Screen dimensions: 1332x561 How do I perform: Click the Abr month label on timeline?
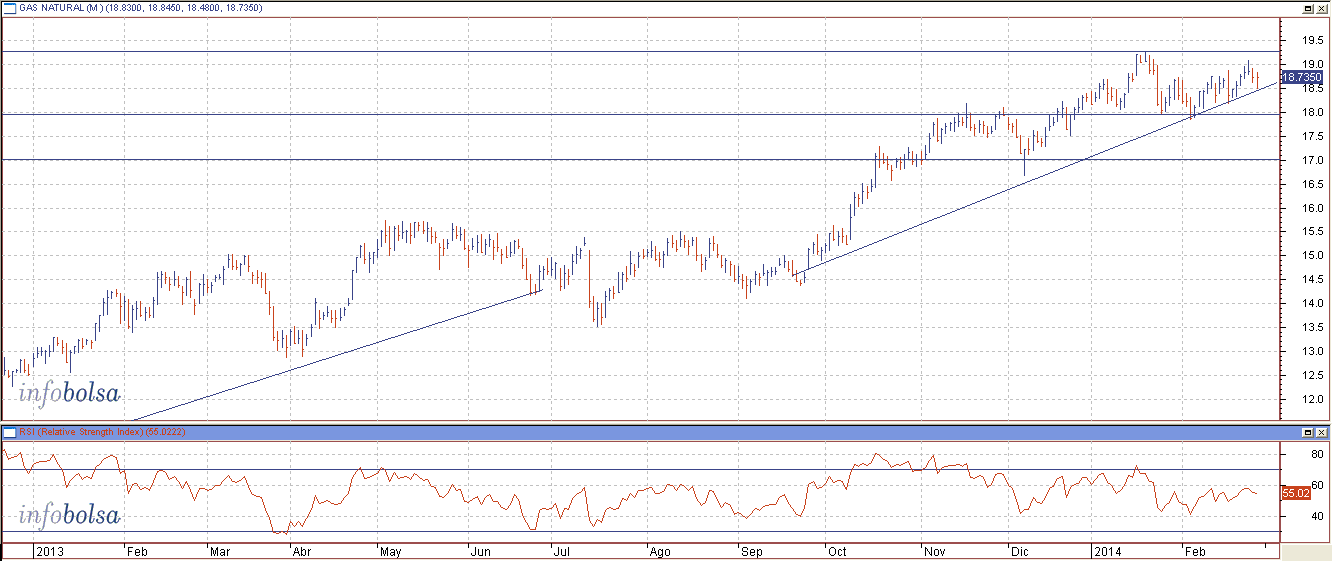point(301,551)
